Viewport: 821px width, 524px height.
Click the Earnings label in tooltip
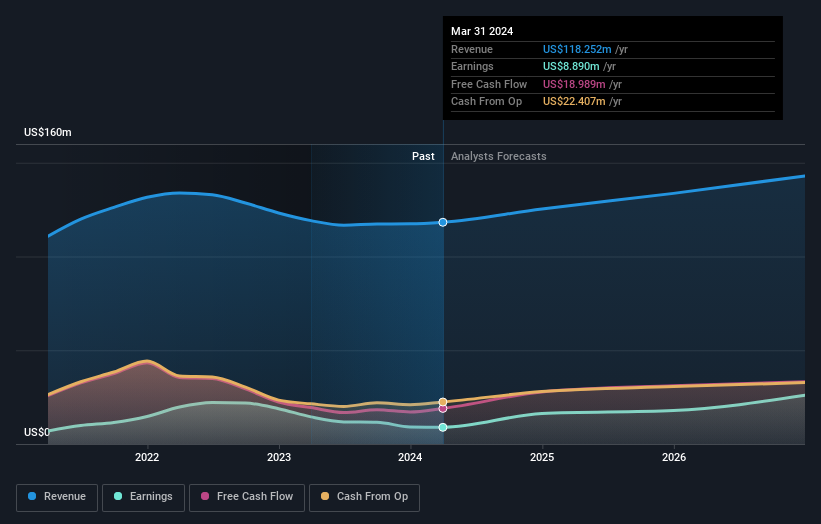(x=472, y=66)
